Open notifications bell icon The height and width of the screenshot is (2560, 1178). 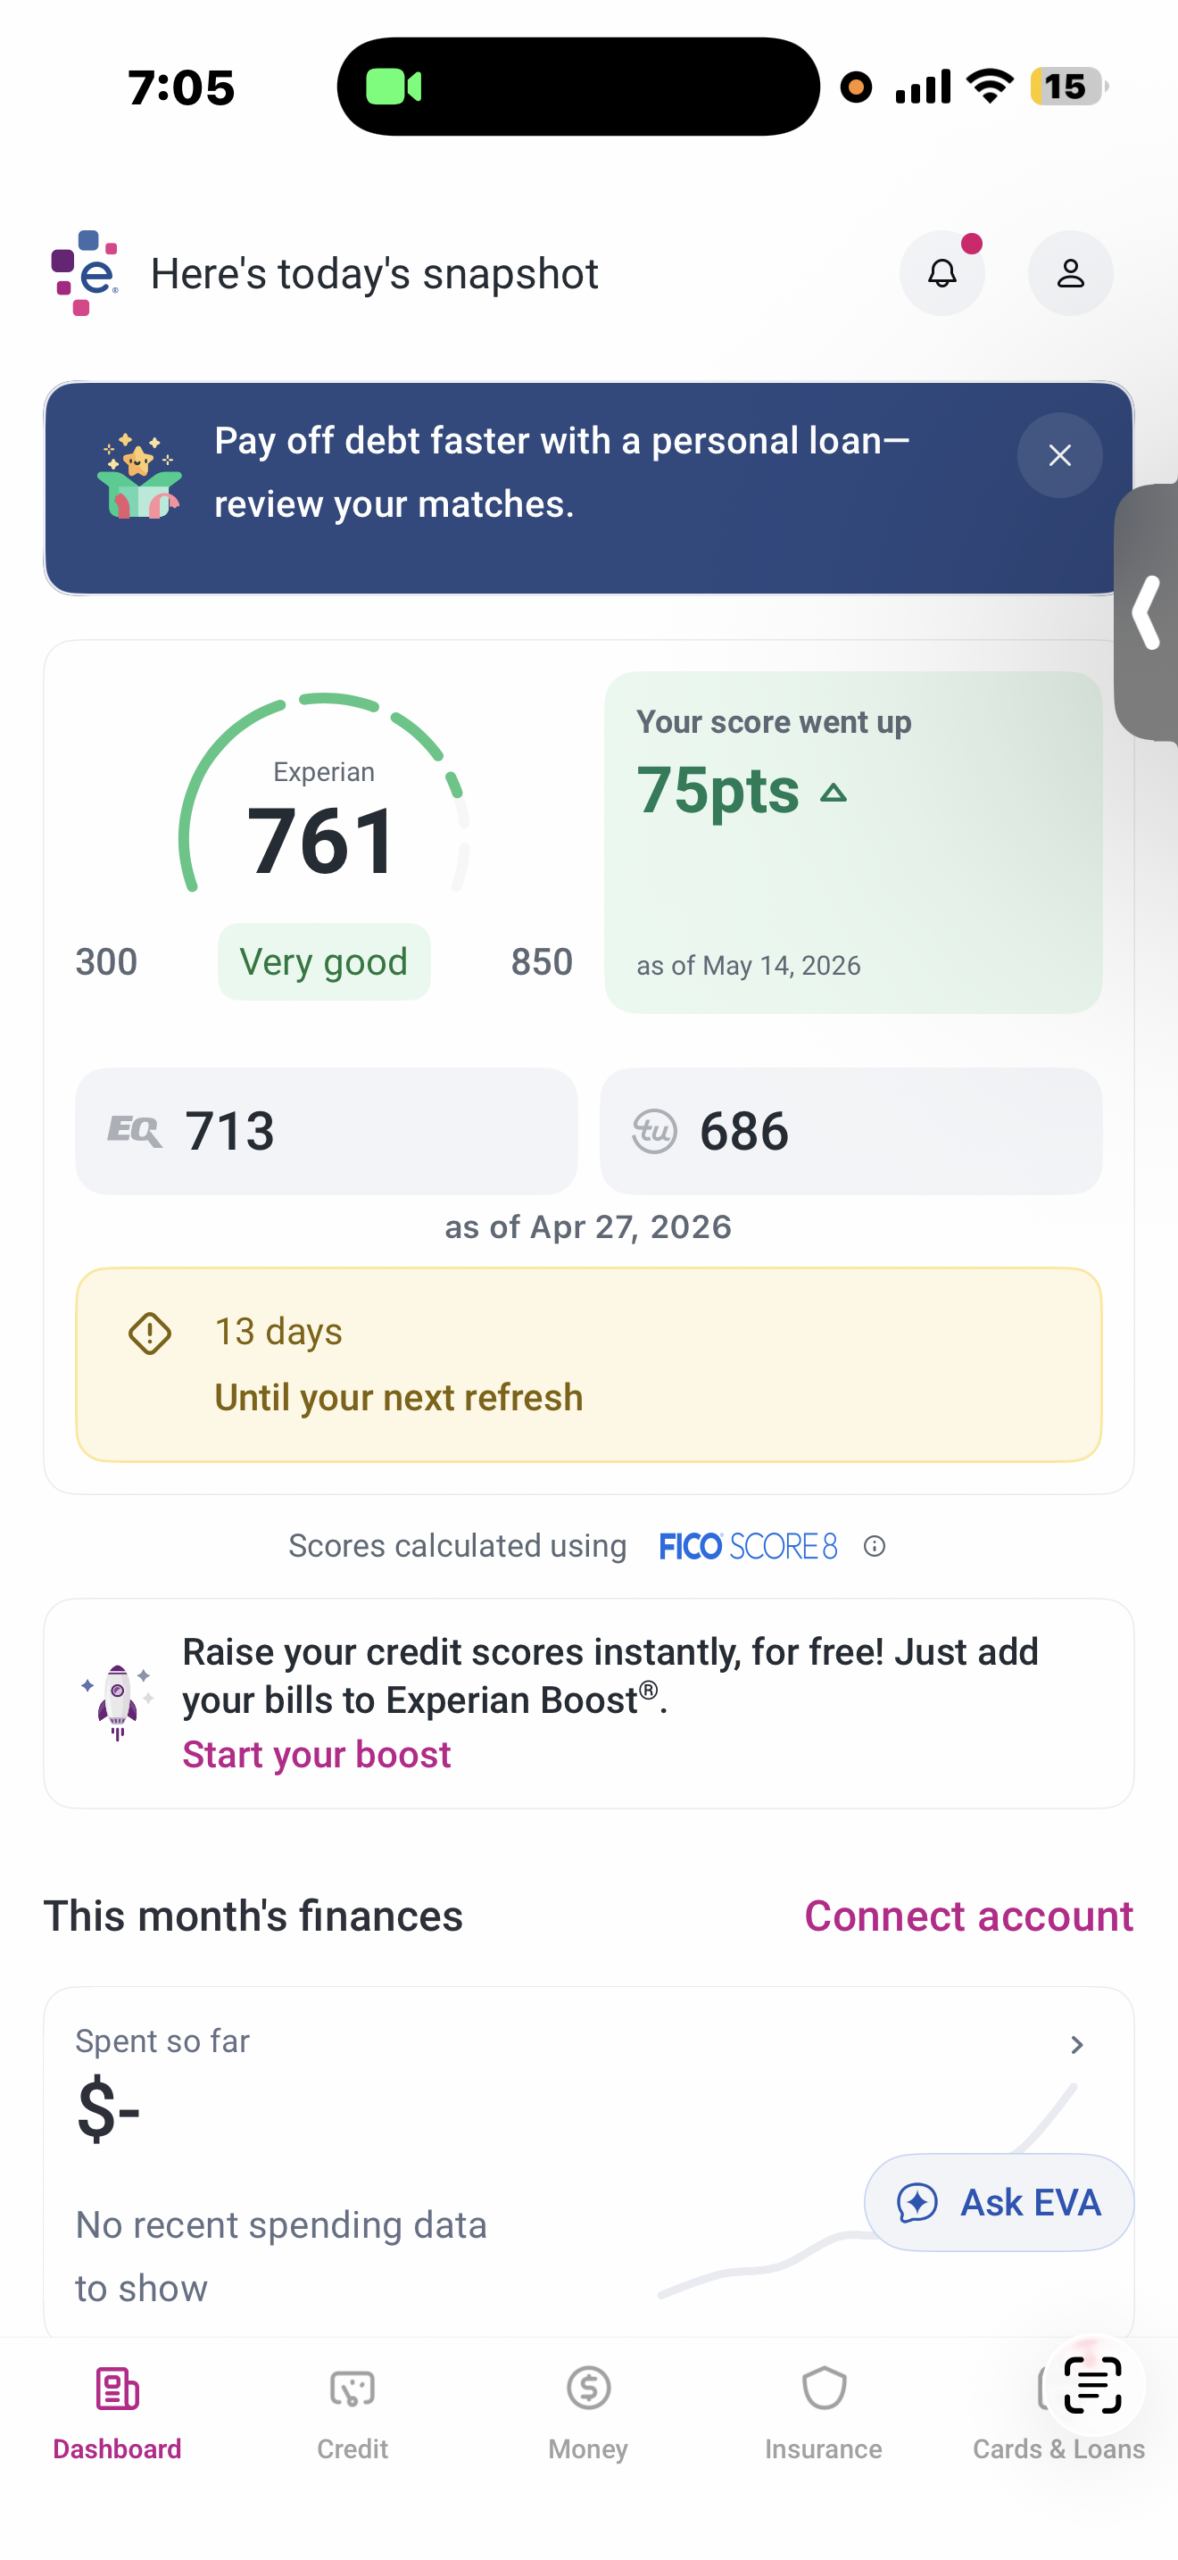click(x=941, y=273)
